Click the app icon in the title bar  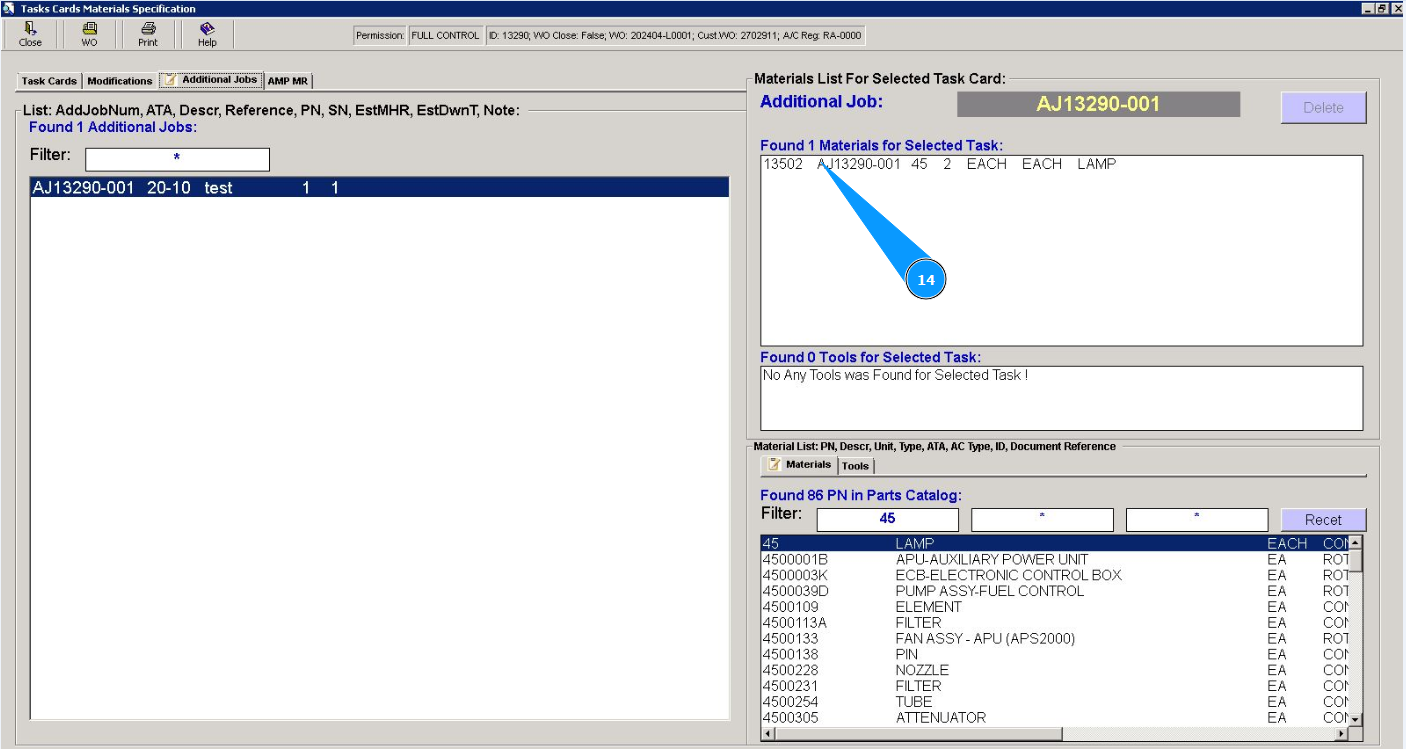(x=9, y=8)
